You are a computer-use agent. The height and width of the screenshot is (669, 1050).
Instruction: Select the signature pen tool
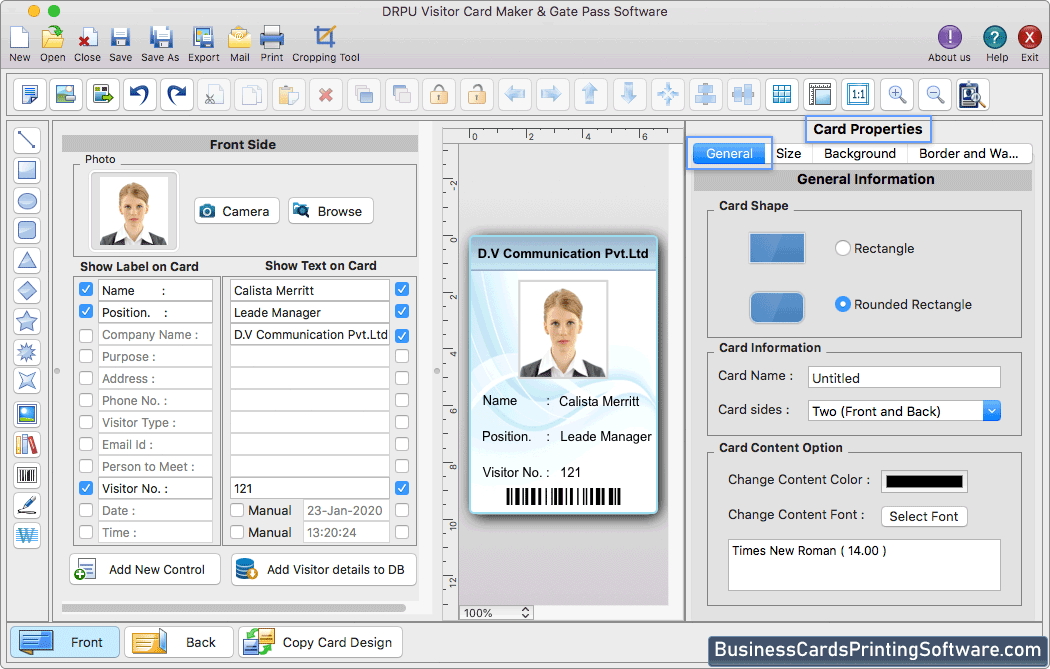[x=27, y=506]
